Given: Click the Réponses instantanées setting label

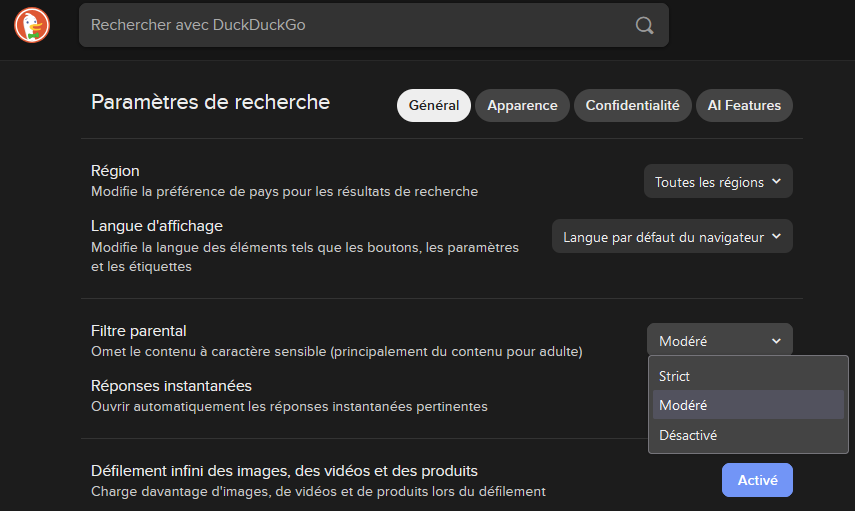Looking at the screenshot, I should (x=171, y=386).
